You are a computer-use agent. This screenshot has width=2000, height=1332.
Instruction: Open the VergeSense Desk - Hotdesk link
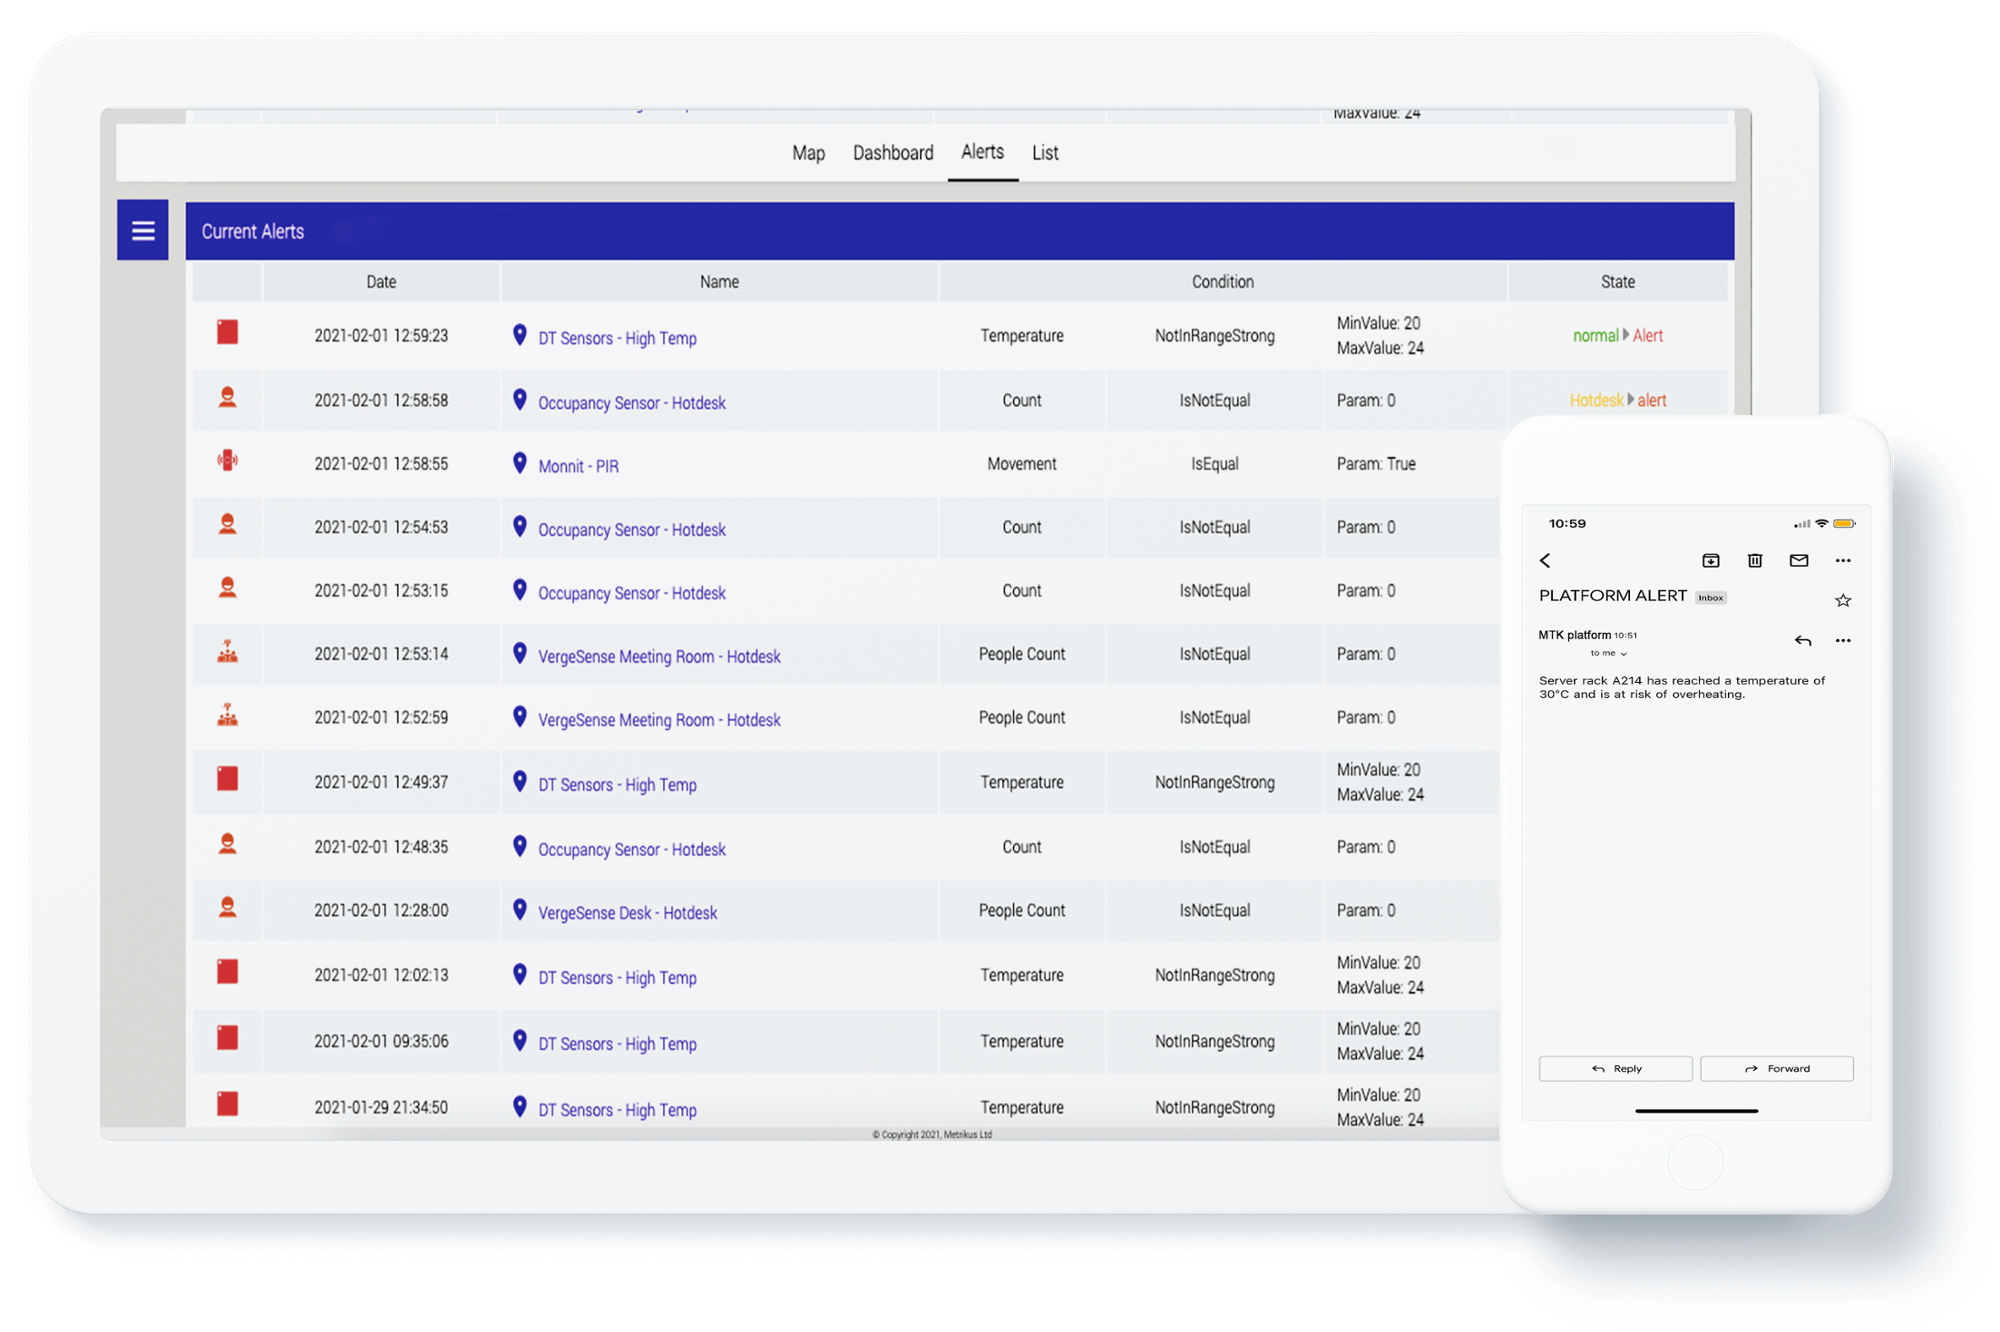pyautogui.click(x=627, y=913)
